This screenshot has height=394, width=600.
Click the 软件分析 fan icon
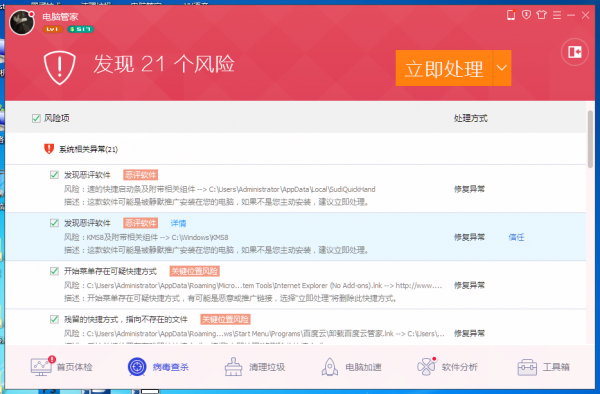tap(426, 366)
